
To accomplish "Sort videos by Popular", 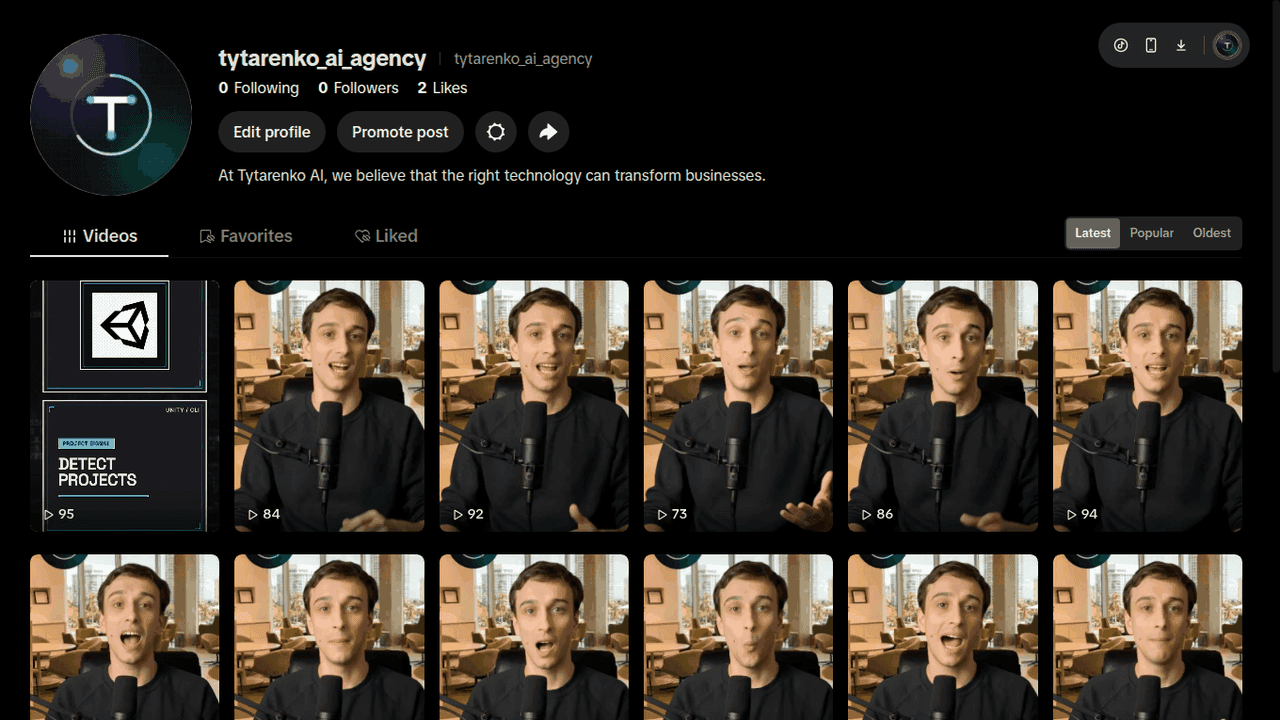I will tap(1152, 233).
